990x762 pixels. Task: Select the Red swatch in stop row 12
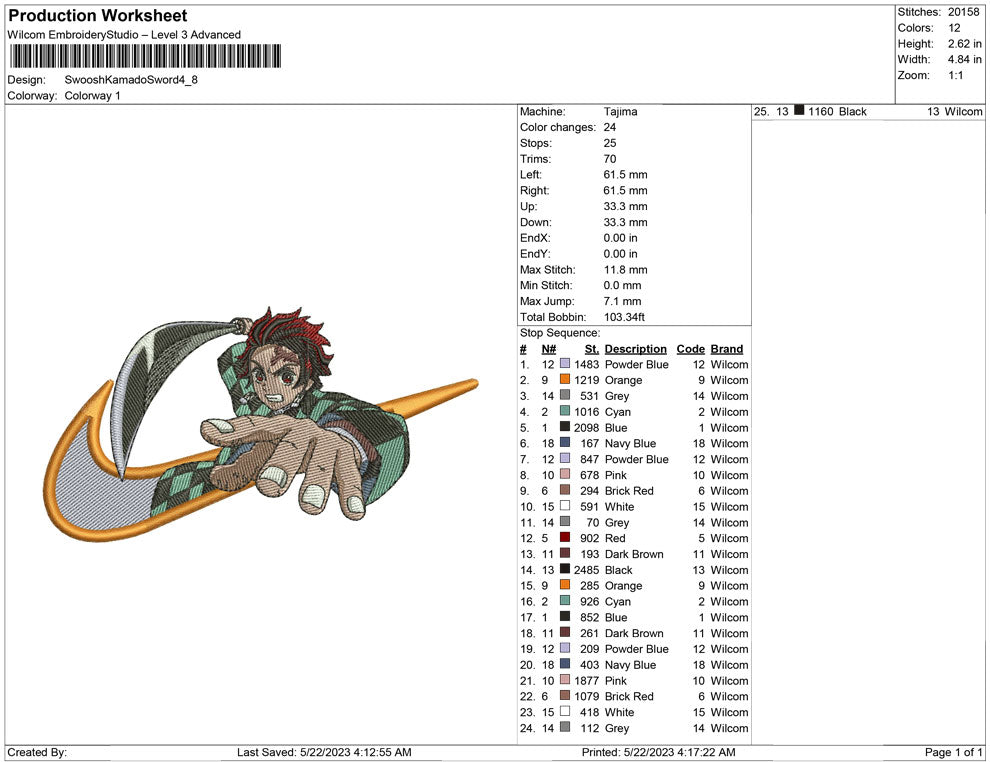(x=564, y=537)
